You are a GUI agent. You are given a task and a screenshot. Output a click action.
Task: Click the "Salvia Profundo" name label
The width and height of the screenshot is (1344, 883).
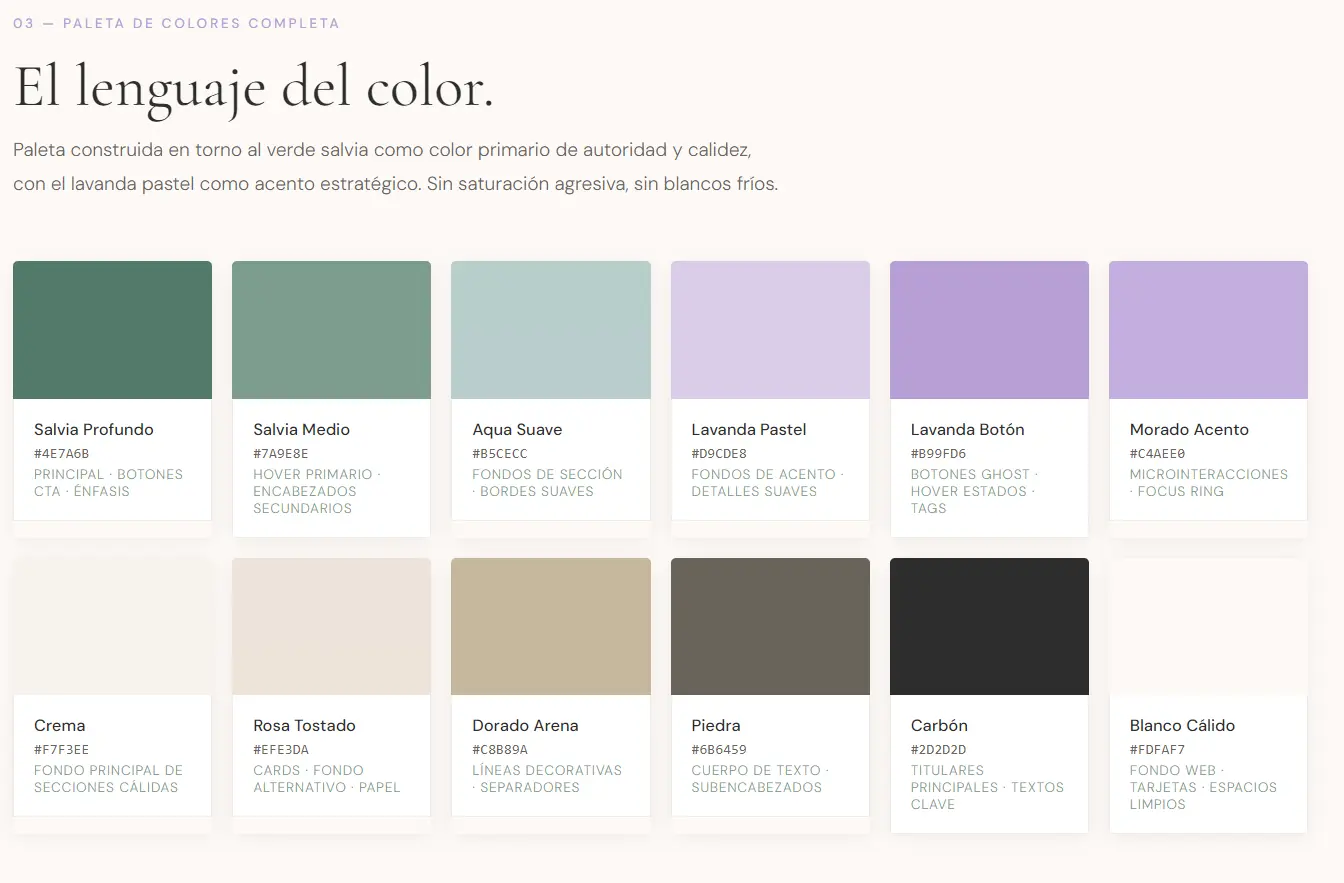point(94,430)
